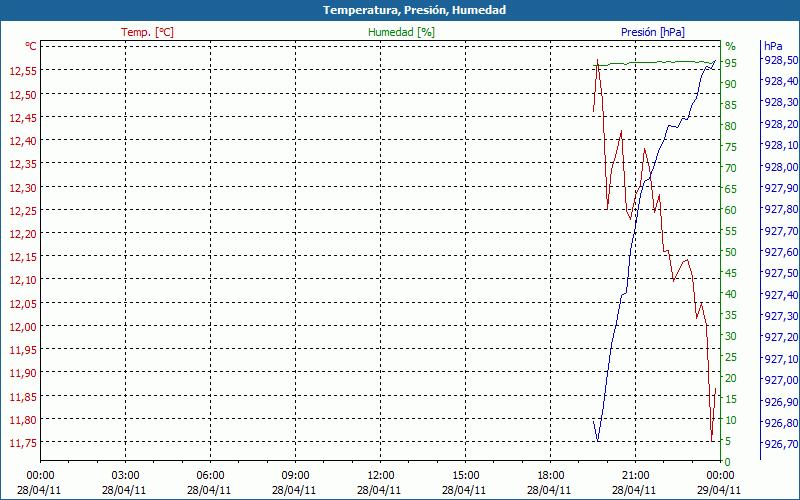
Task: Click temperature axis value "12,10"
Action: (23, 280)
